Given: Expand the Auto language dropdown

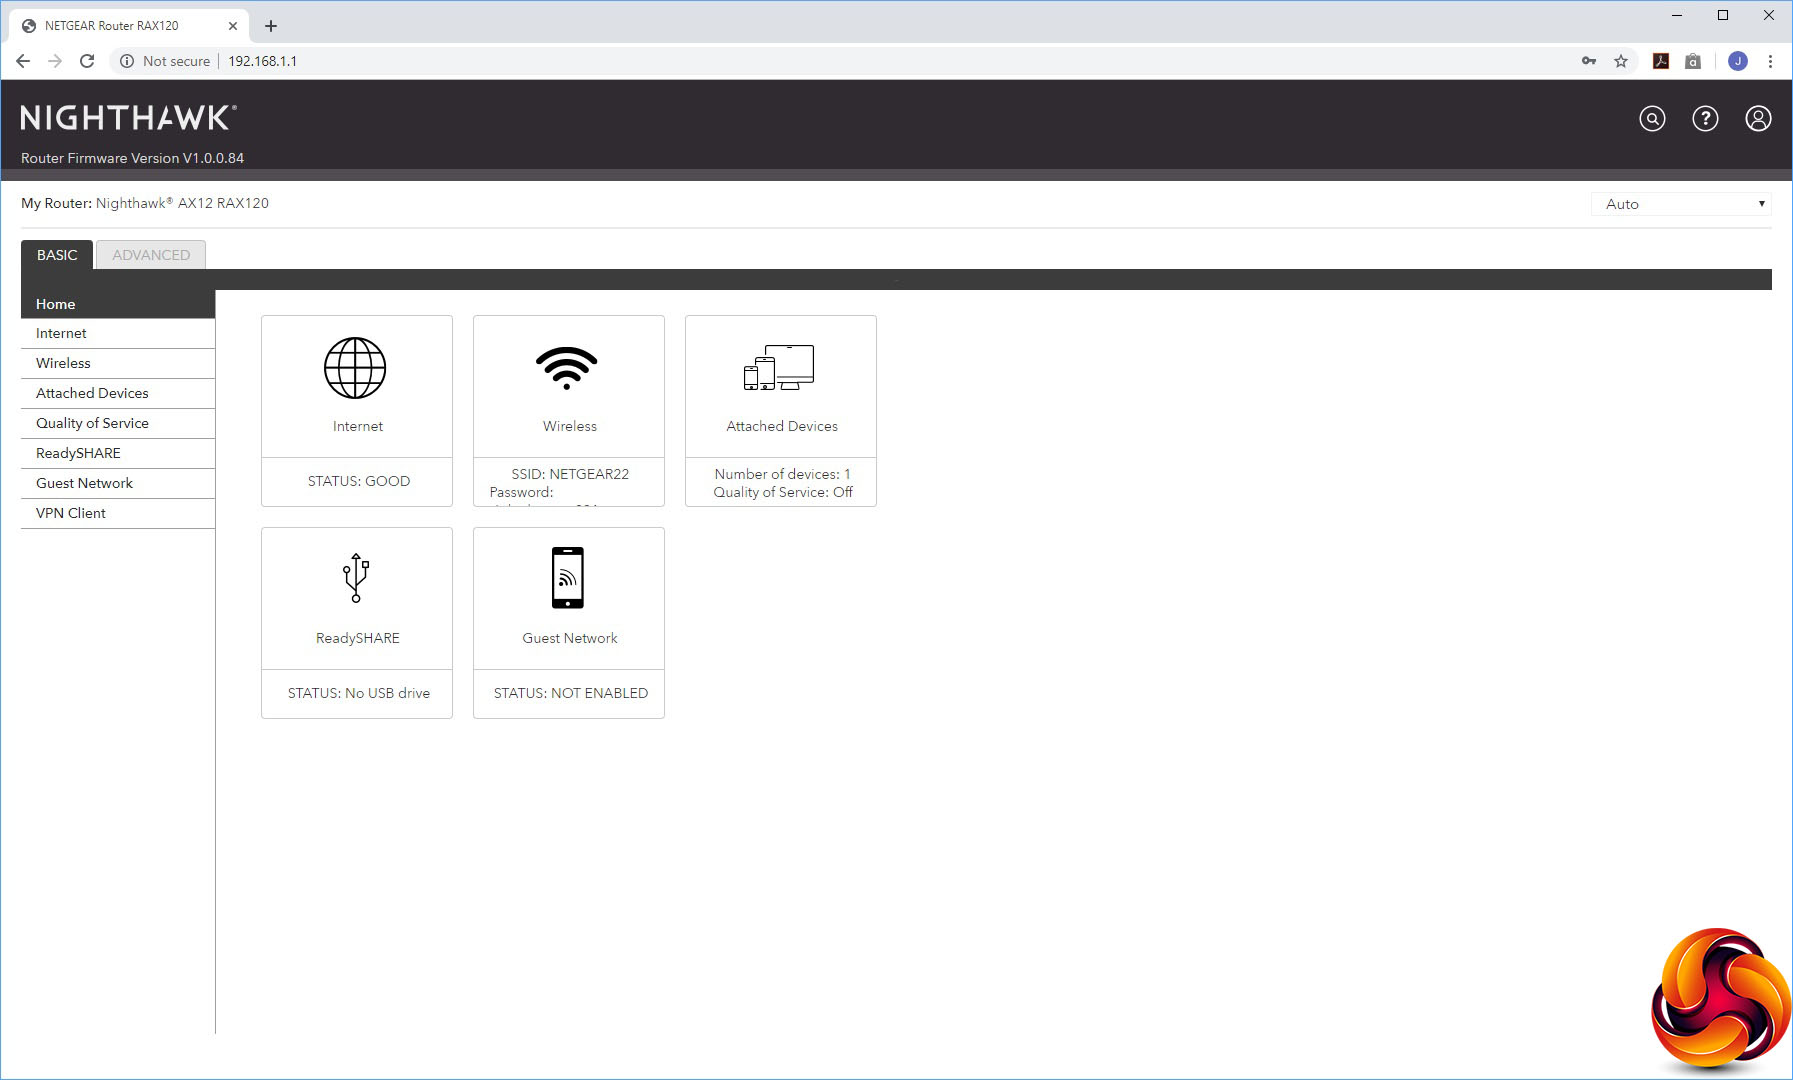Looking at the screenshot, I should 1681,204.
